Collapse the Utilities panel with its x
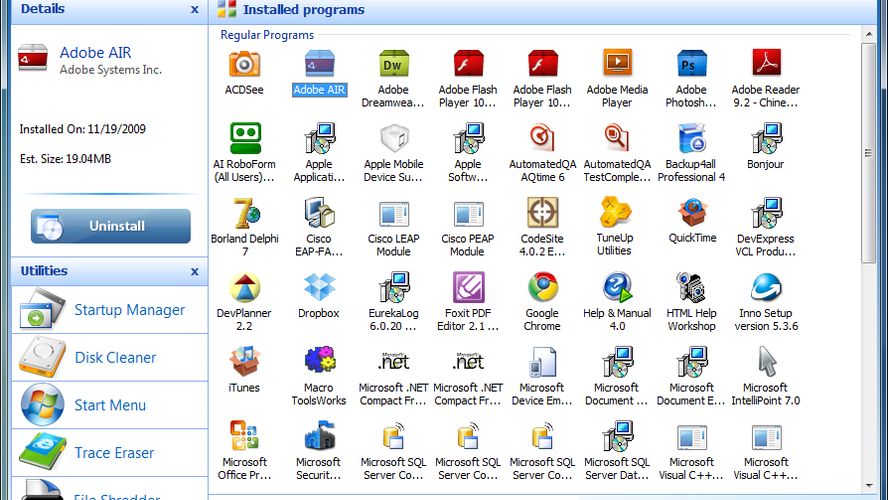Screen dimensions: 888x500 click(x=194, y=271)
